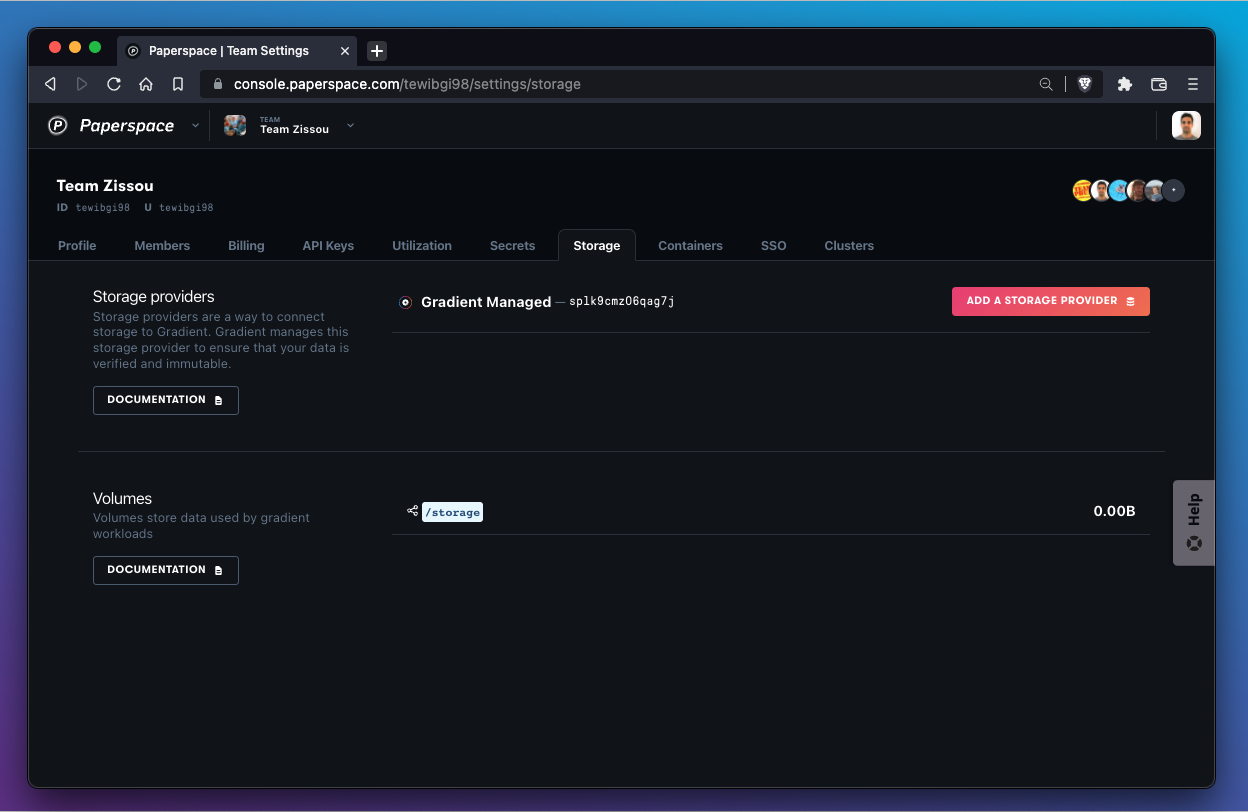Select the Storage tab

[597, 245]
